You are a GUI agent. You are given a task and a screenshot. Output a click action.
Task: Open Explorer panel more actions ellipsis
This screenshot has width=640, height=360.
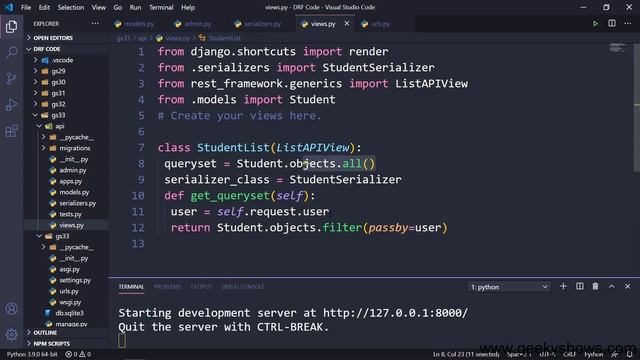pyautogui.click(x=95, y=24)
